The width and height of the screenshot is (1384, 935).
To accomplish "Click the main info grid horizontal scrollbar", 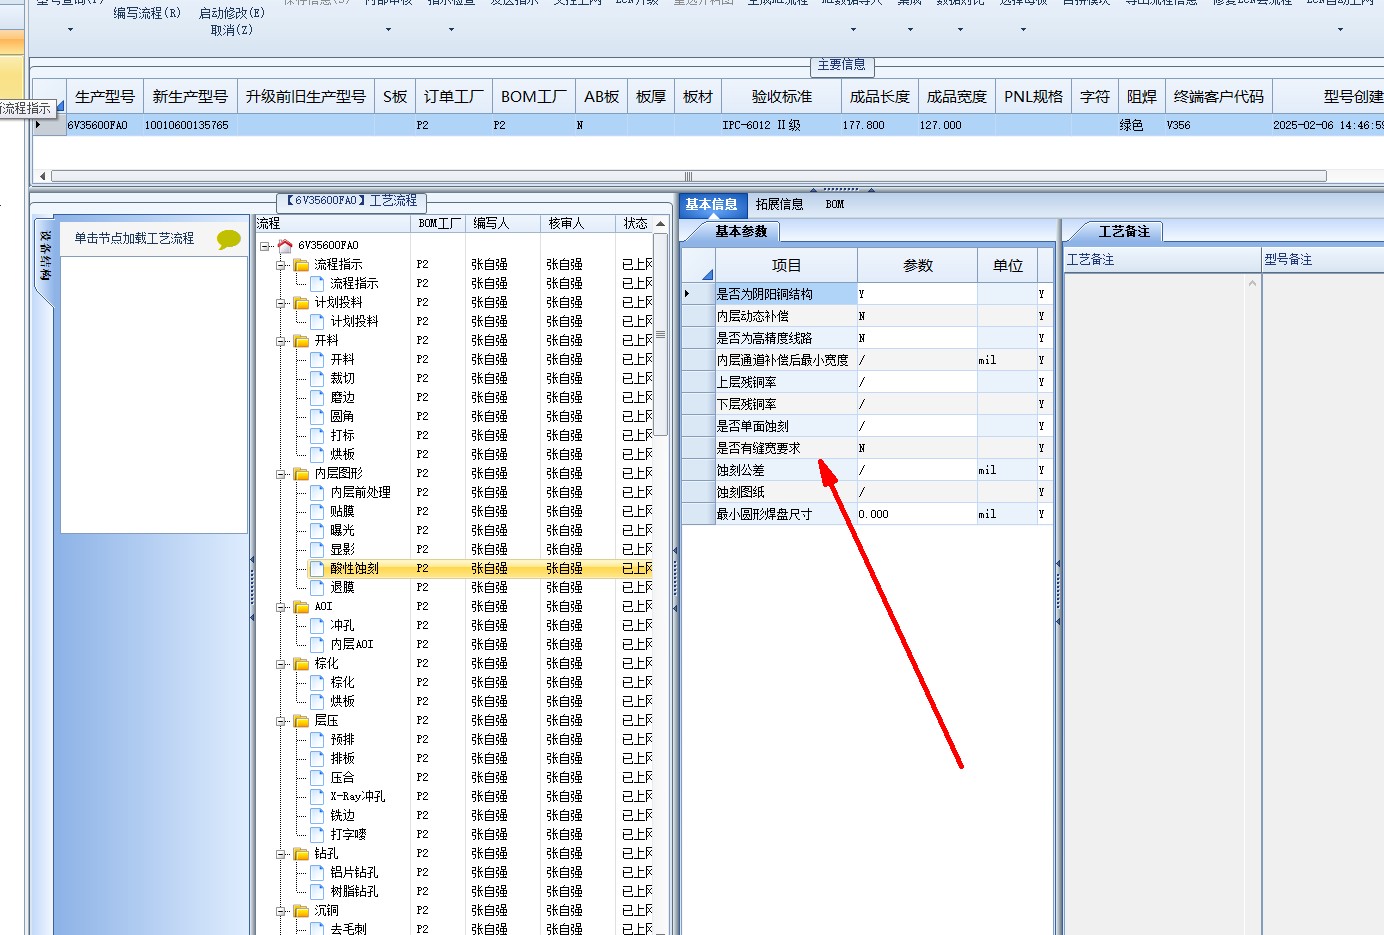I will pos(688,176).
